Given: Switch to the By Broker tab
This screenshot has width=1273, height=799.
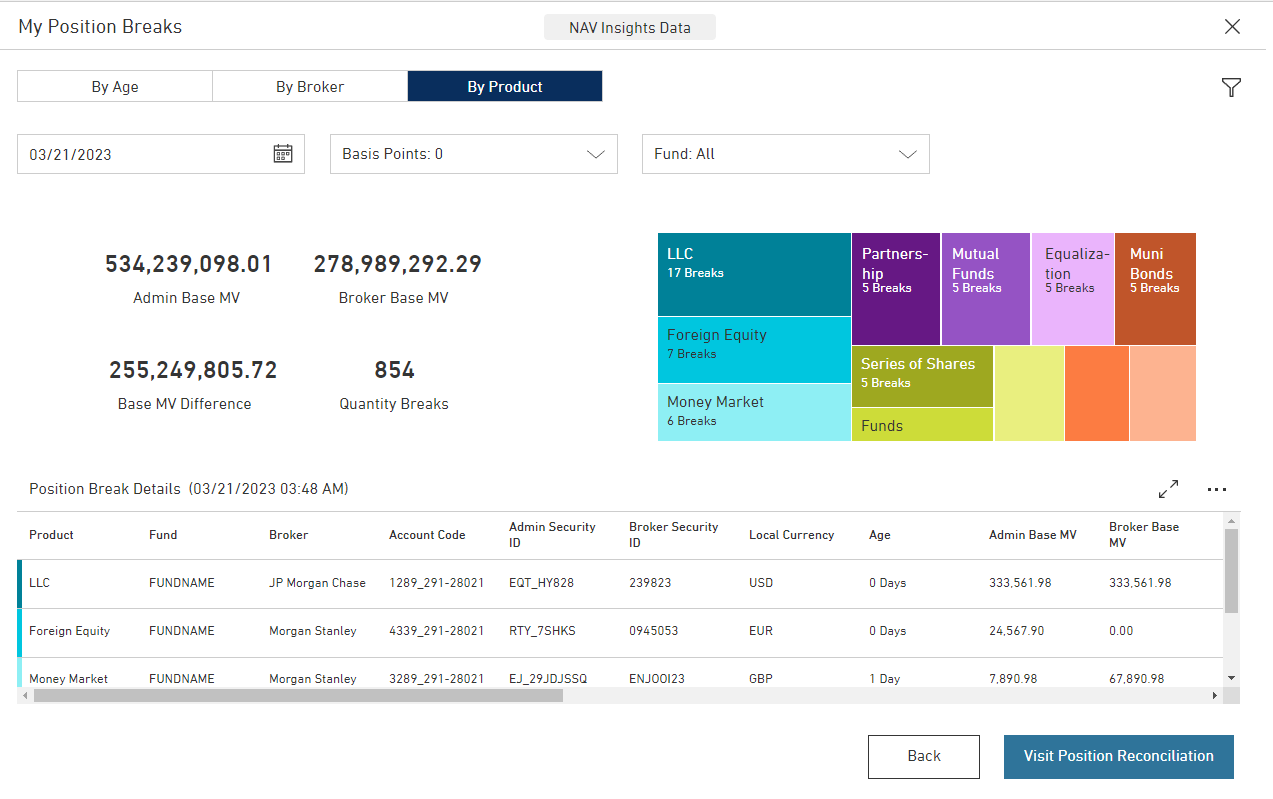Looking at the screenshot, I should pyautogui.click(x=310, y=87).
